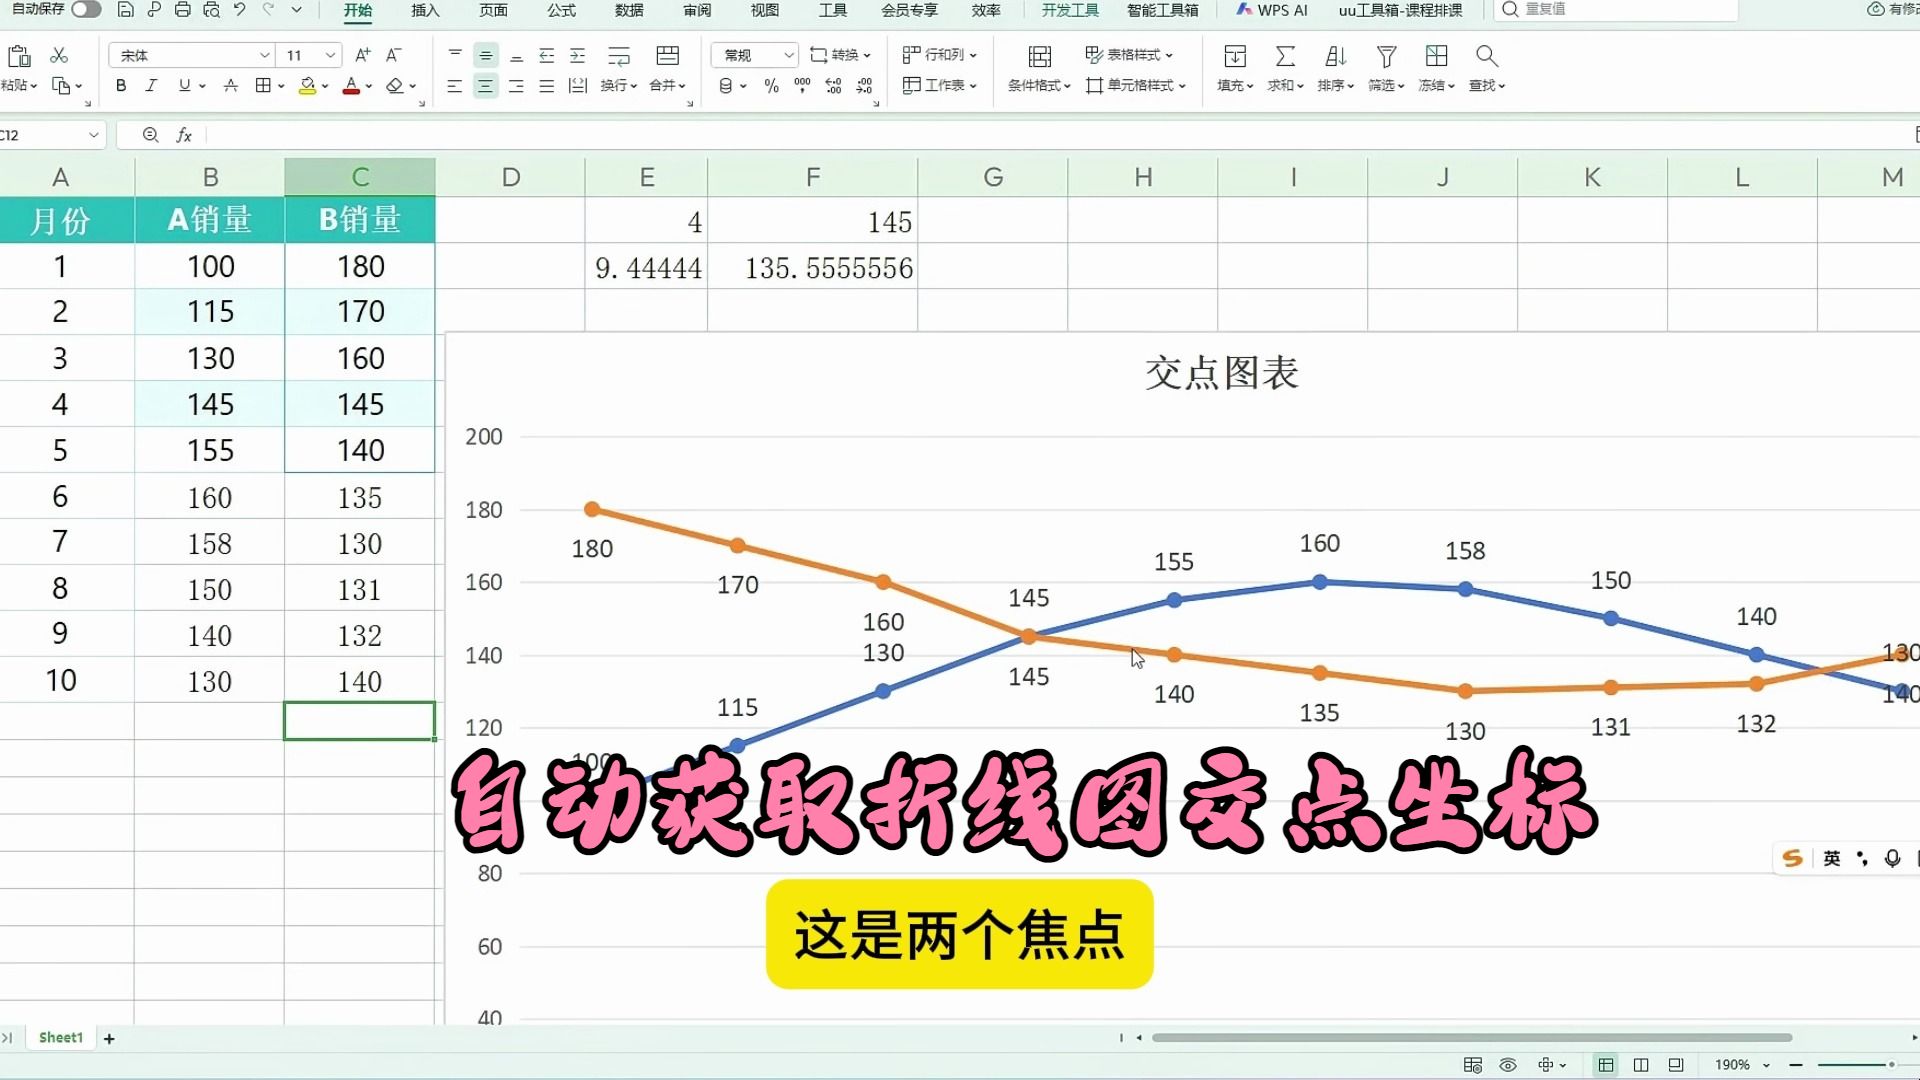Click the copy icon
This screenshot has height=1080, width=1920.
point(61,86)
